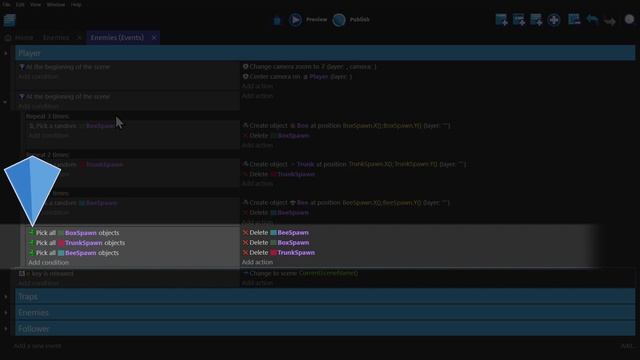Click the green icon before Pick all BeeSpawn
The image size is (640, 360).
tap(31, 253)
